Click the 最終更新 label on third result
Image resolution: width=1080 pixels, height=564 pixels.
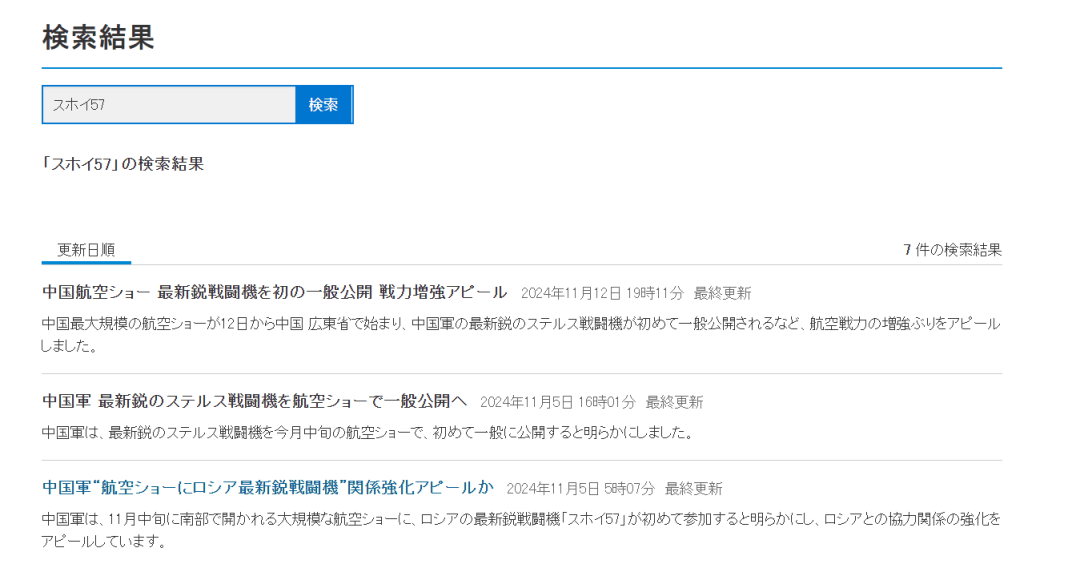point(693,489)
